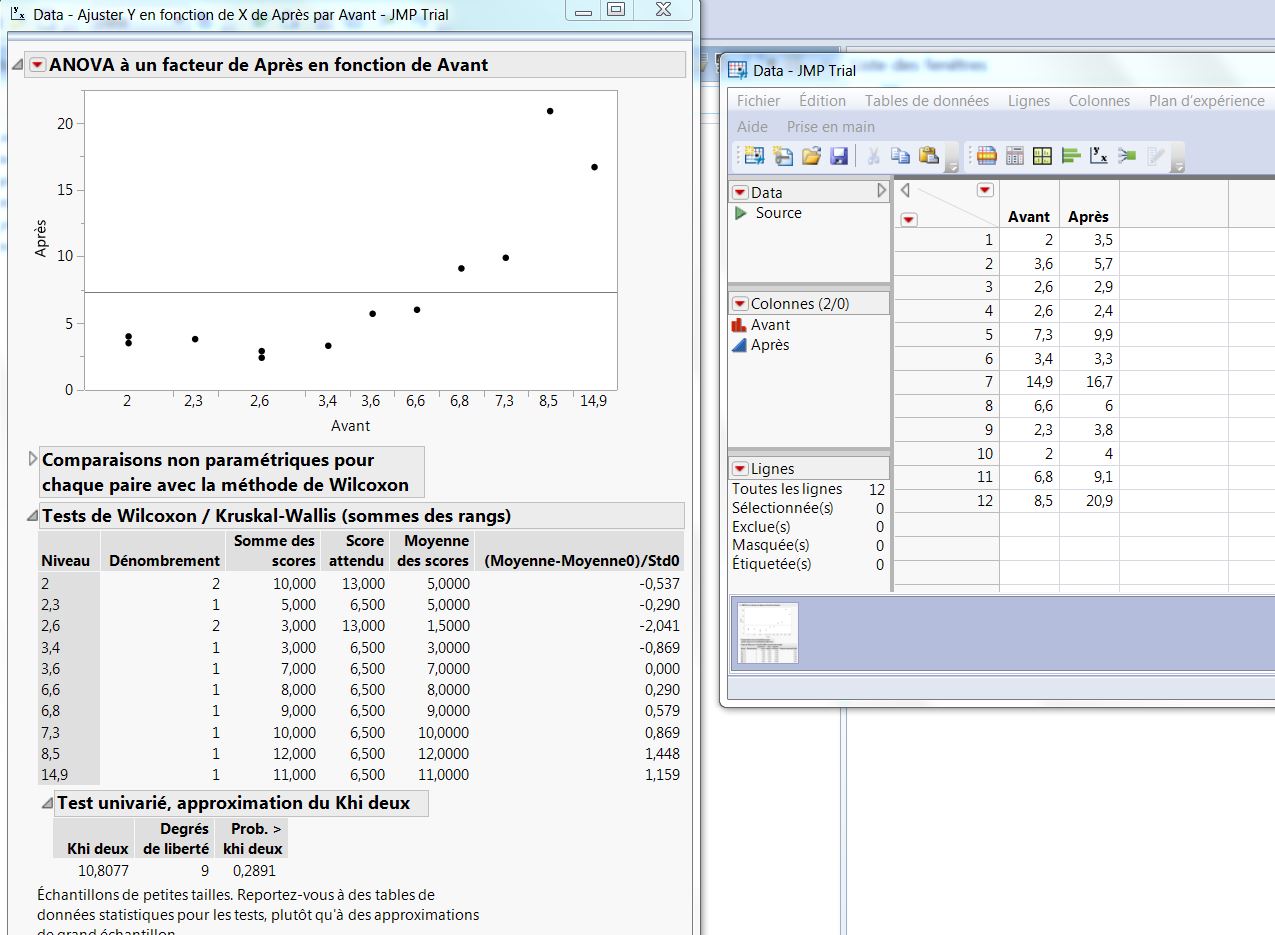Select the scatterplot window thumbnail preview

(769, 632)
